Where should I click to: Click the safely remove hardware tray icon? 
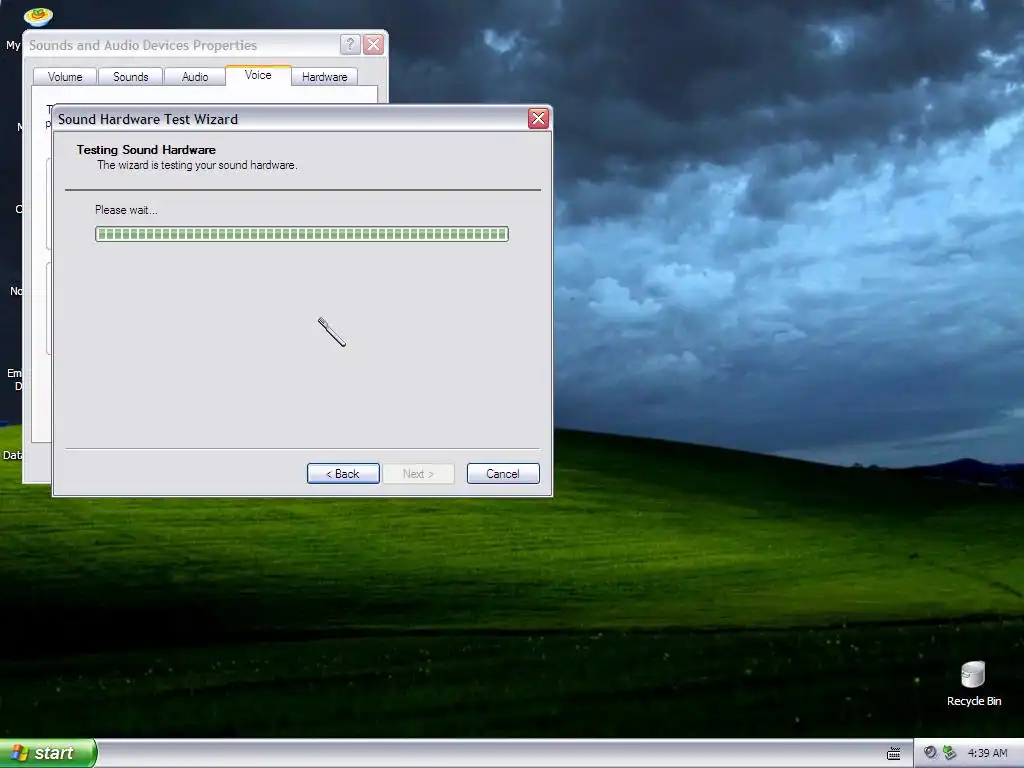950,753
